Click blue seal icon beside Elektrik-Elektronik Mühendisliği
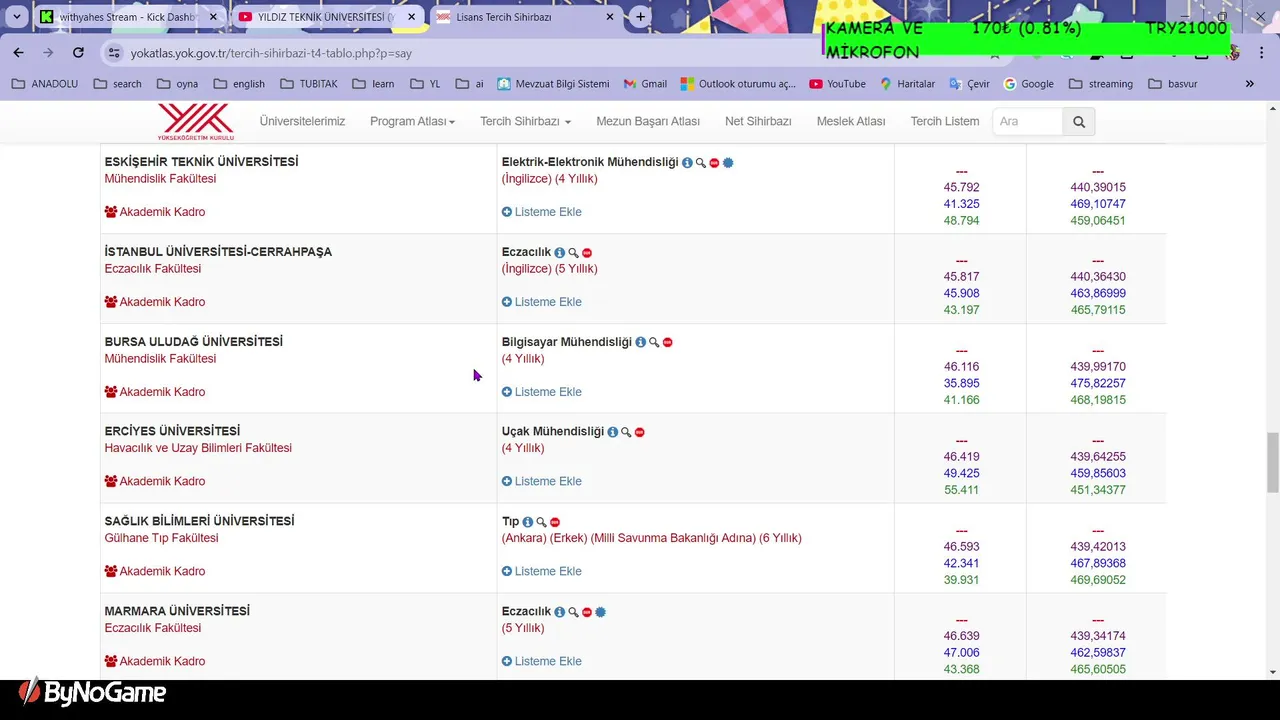1280x720 pixels. 728,162
